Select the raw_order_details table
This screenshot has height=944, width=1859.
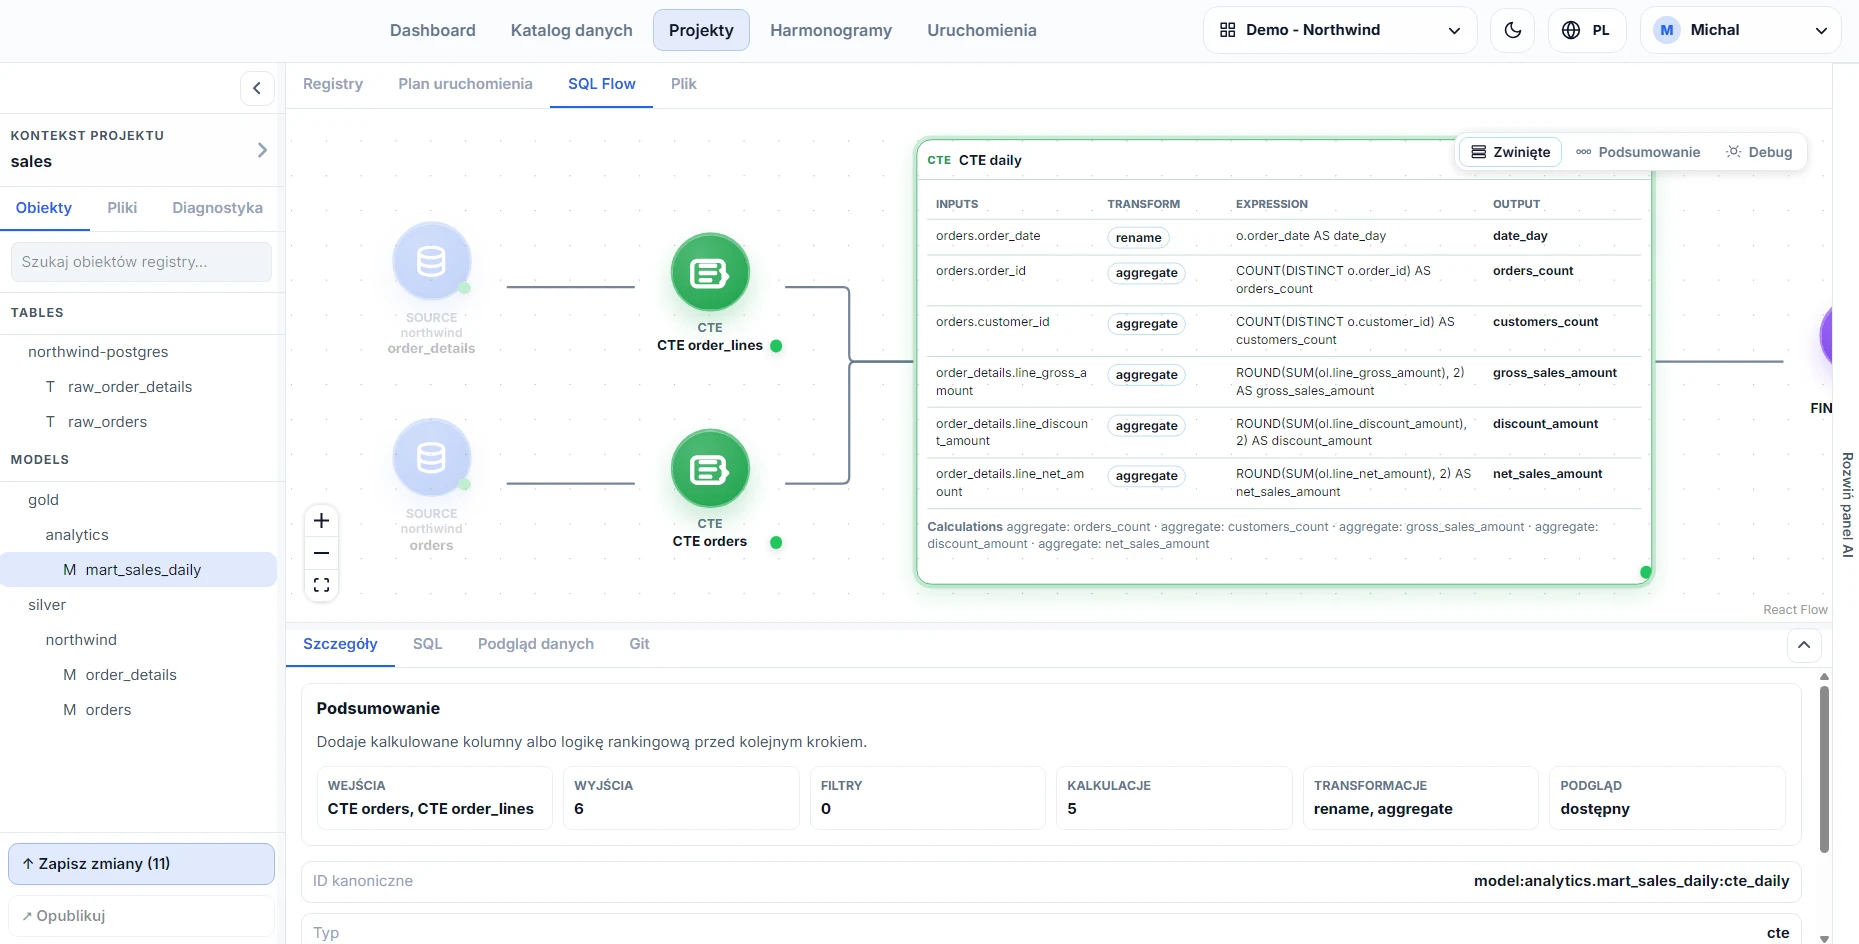(x=130, y=387)
